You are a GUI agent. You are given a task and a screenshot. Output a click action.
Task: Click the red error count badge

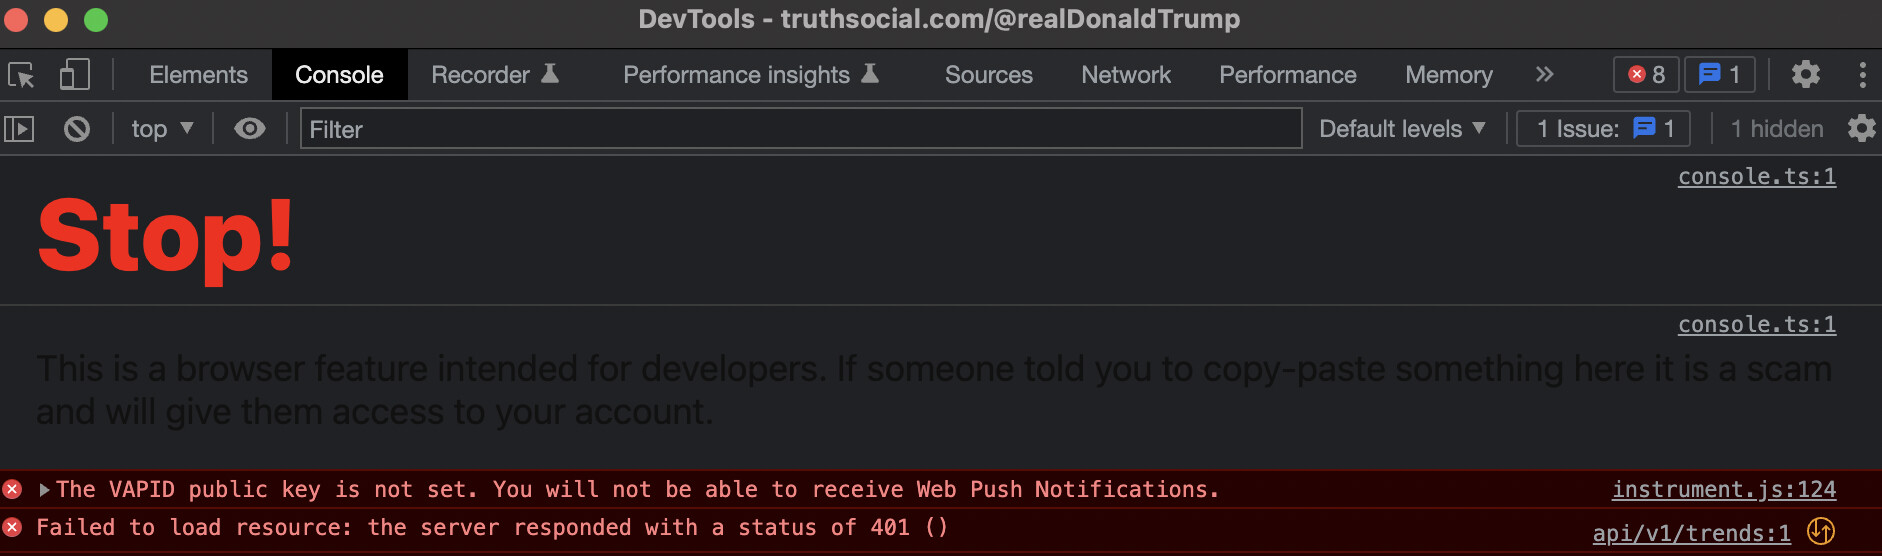[x=1646, y=75]
